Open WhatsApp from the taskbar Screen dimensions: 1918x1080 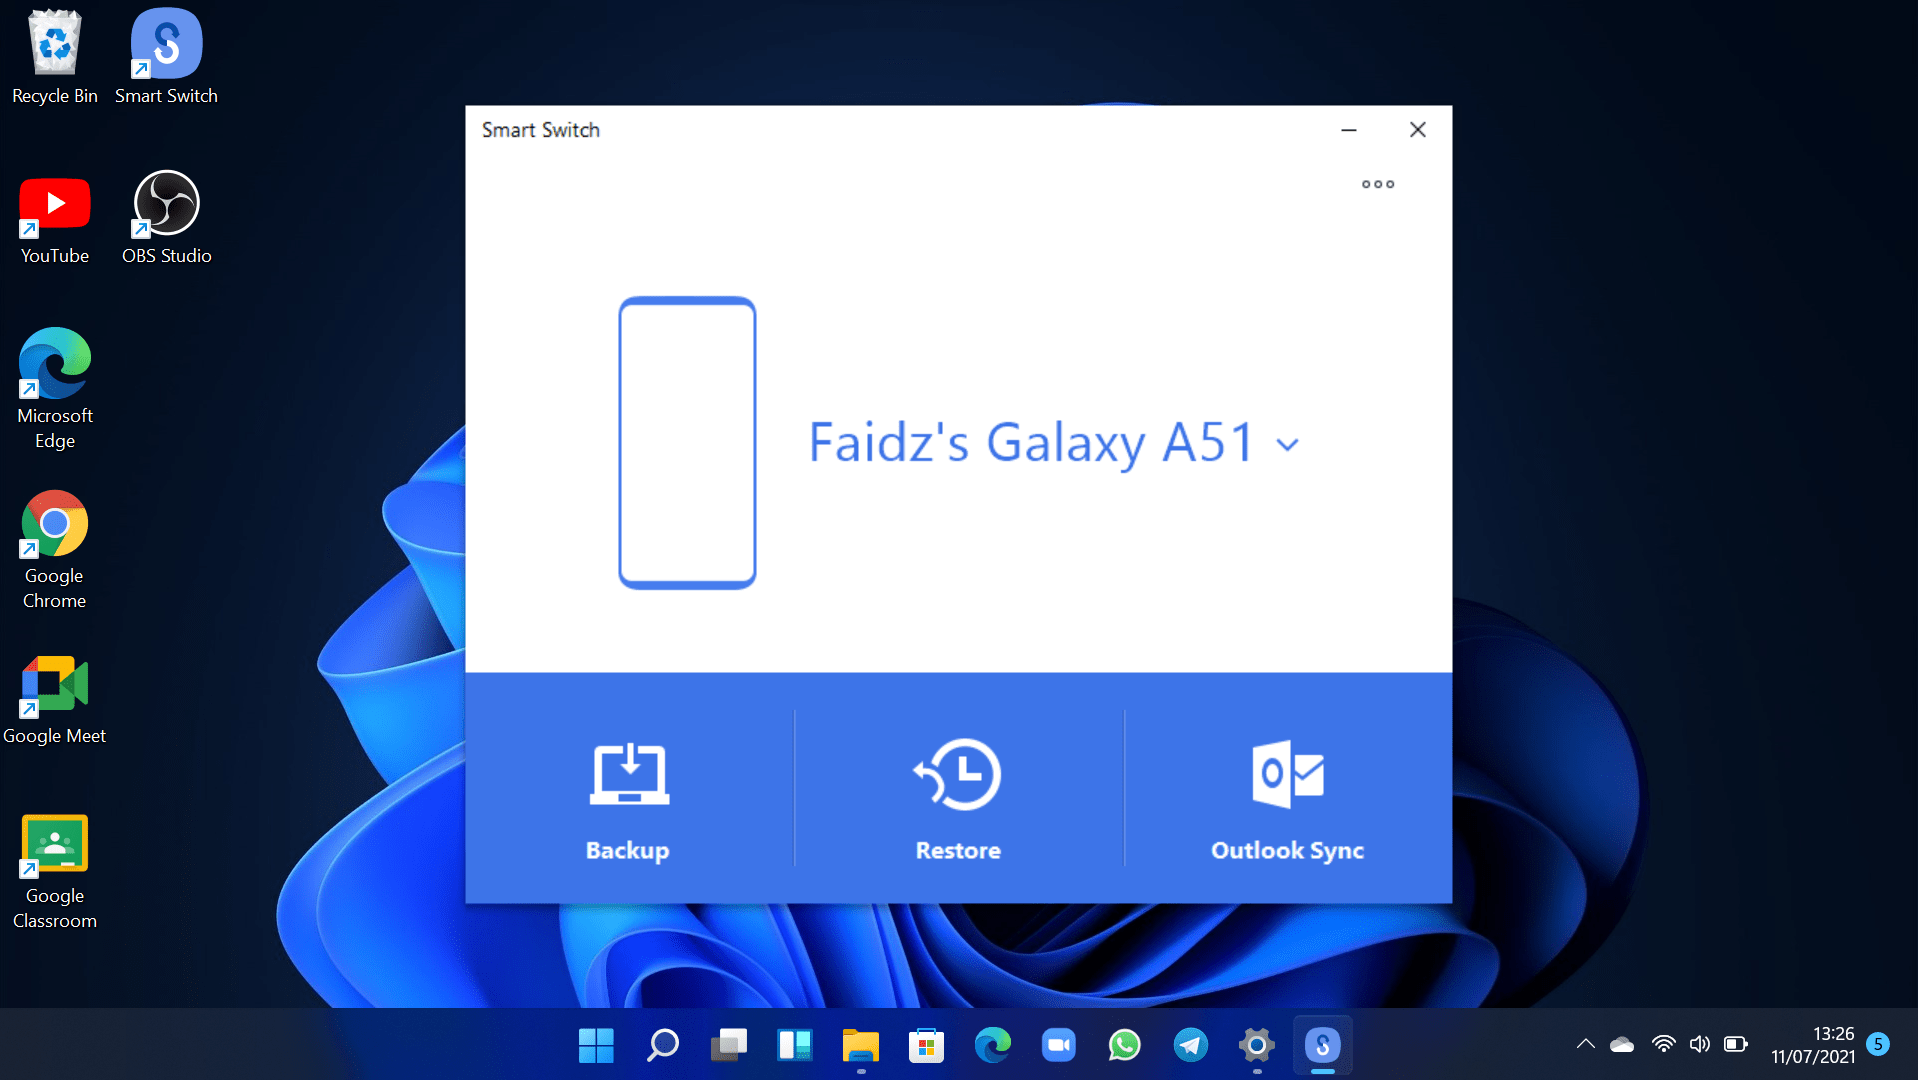(x=1124, y=1046)
